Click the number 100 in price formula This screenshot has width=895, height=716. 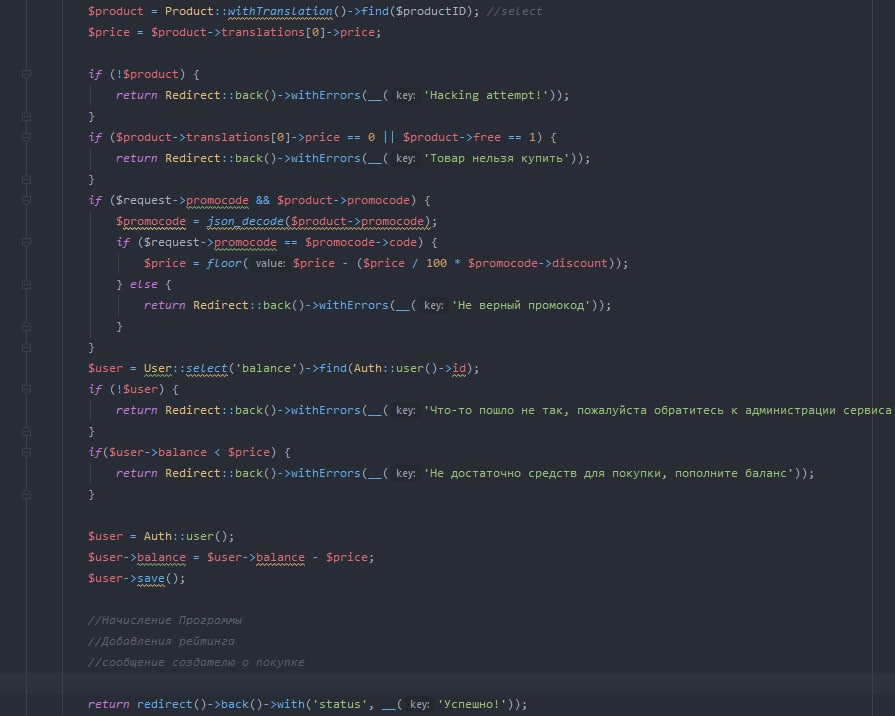437,263
